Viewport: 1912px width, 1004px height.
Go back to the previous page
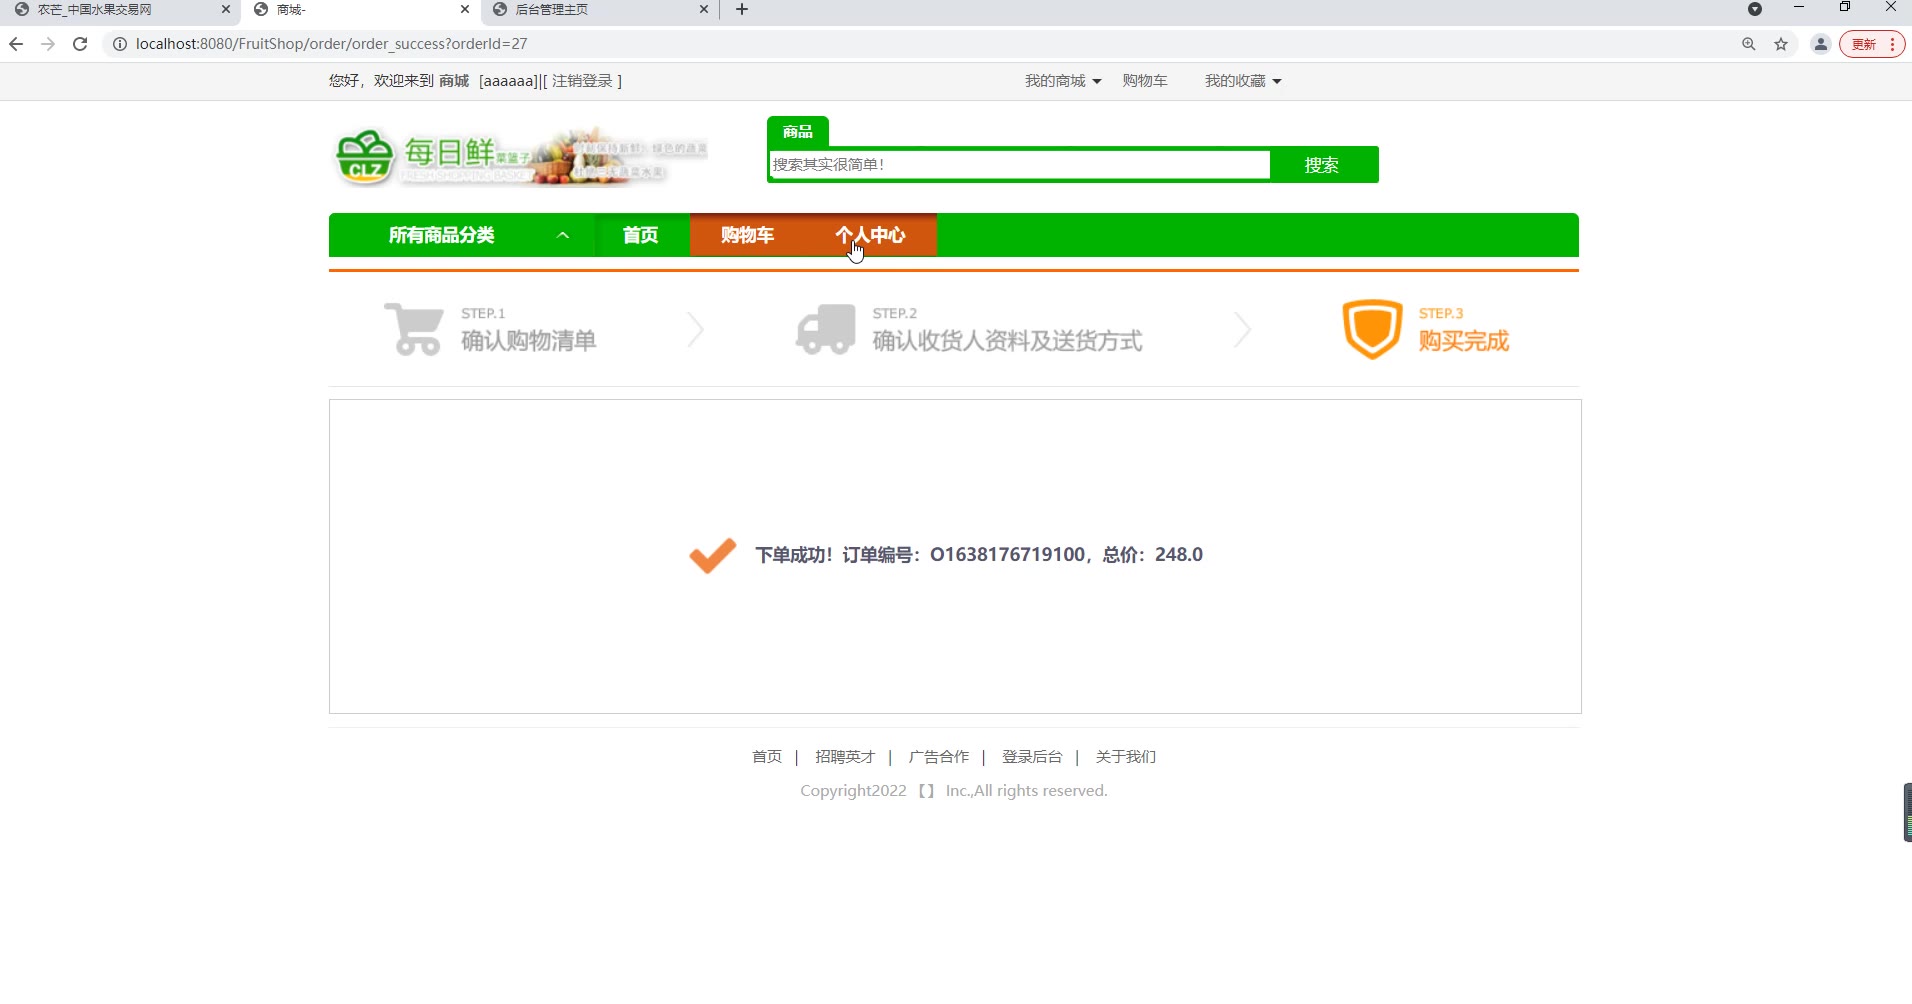click(16, 44)
